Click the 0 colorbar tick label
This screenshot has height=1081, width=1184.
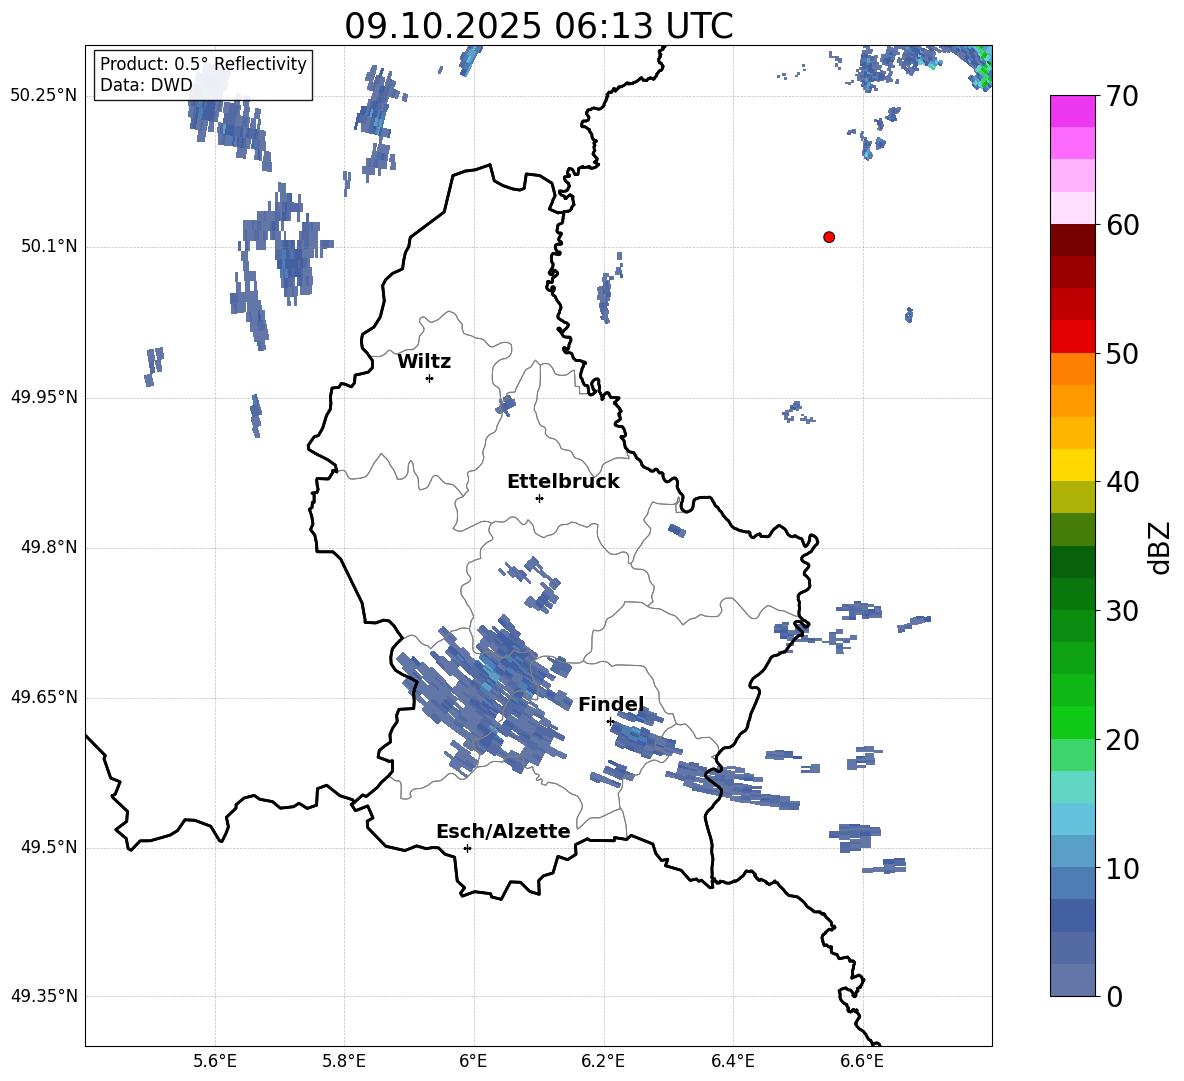coord(1114,996)
